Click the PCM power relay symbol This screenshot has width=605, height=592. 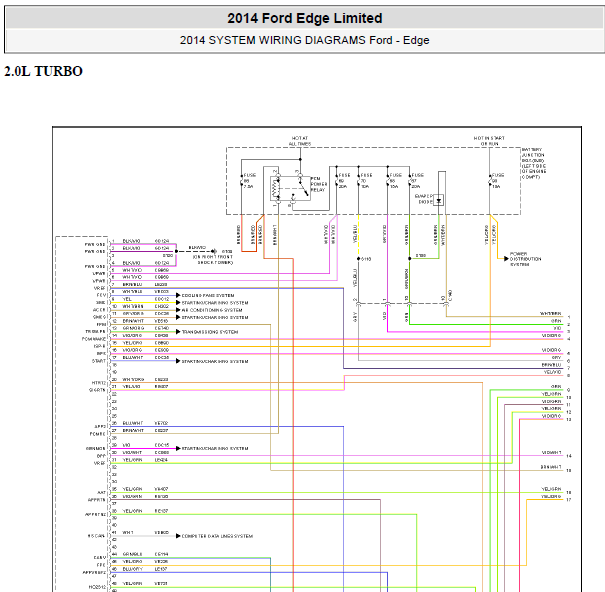point(290,188)
